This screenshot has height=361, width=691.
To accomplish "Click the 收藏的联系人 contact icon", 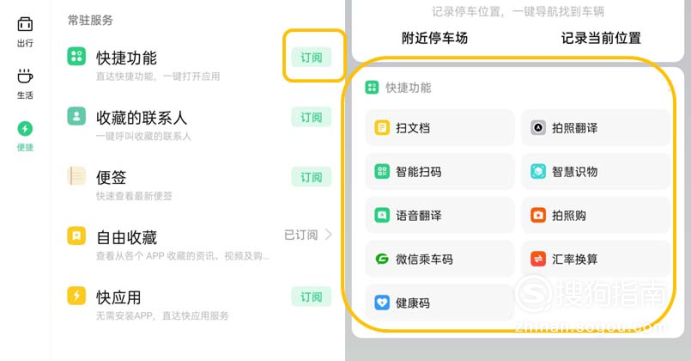I will coord(76,116).
